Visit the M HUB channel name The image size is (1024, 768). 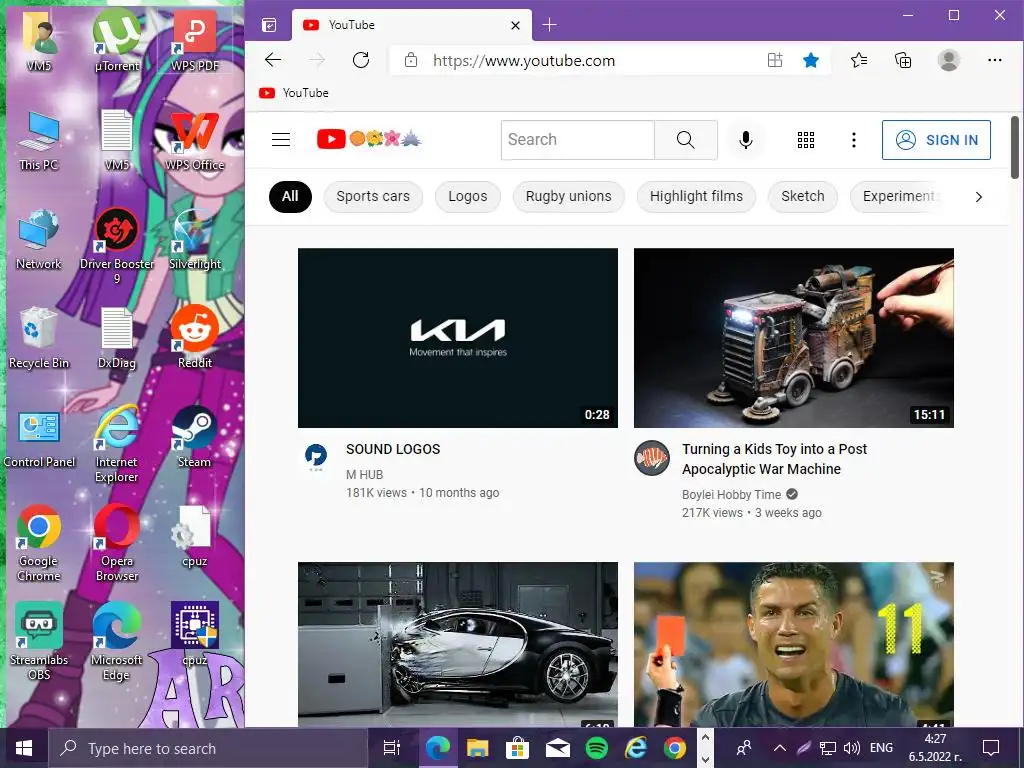pos(364,475)
